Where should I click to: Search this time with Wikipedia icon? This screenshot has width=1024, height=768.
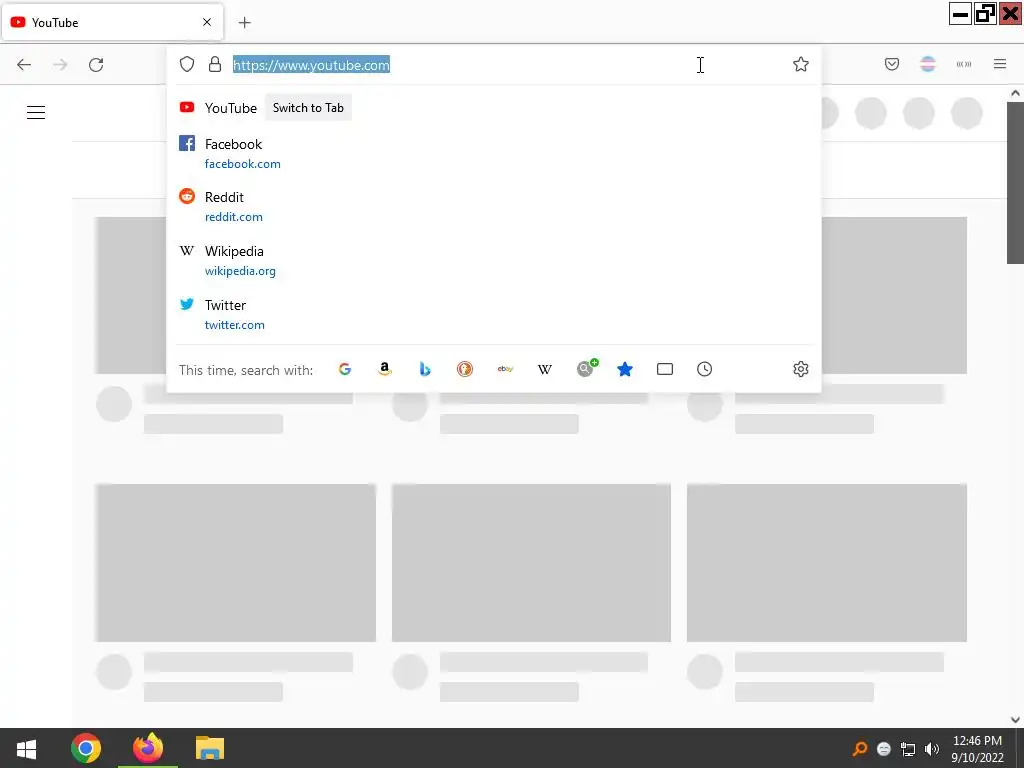[x=545, y=369]
